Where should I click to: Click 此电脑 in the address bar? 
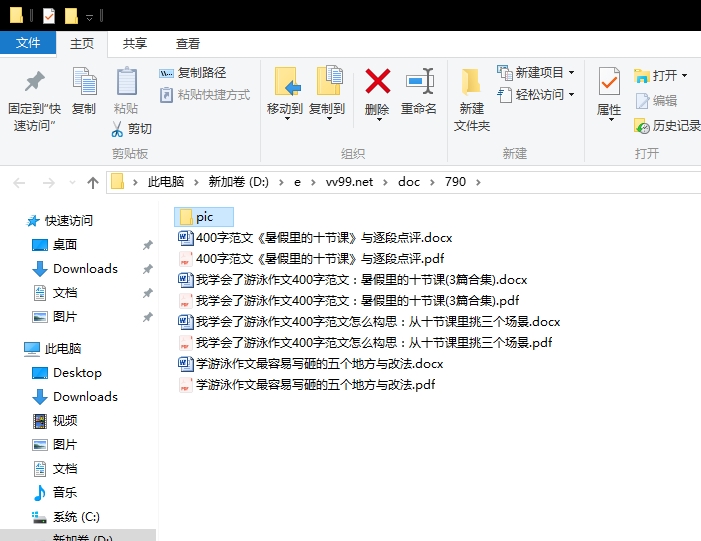coord(166,182)
